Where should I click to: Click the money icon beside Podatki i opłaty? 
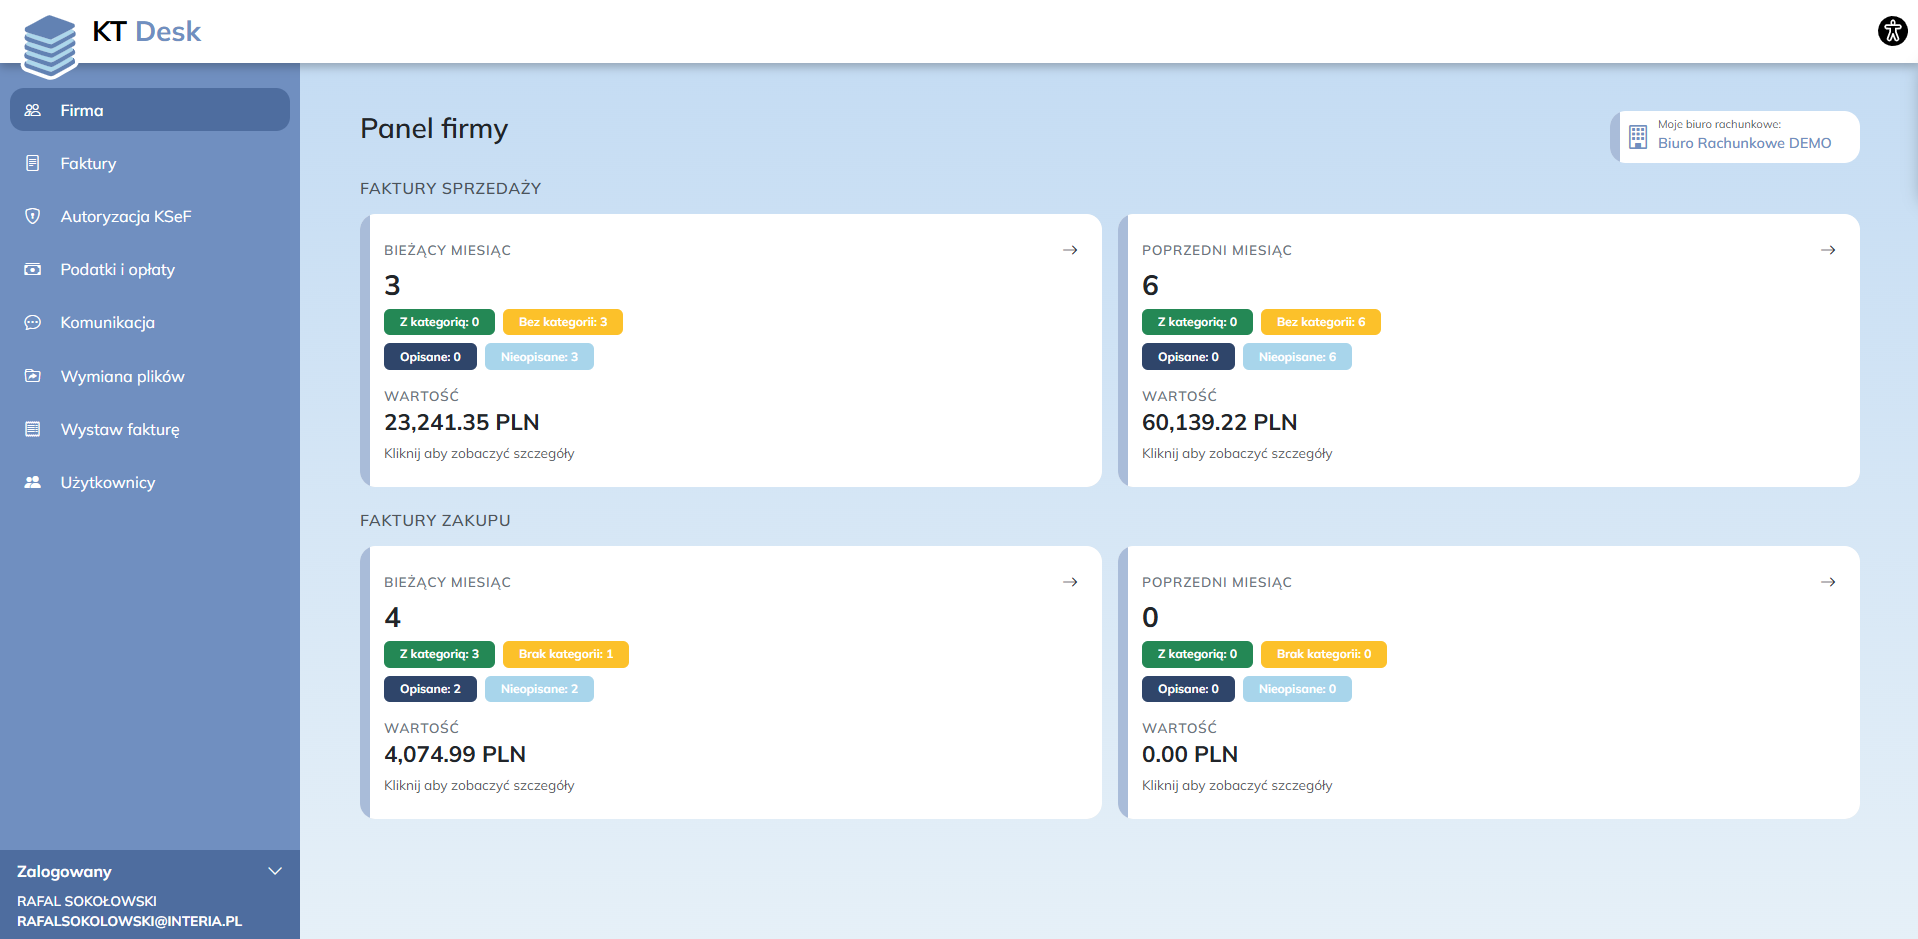(x=33, y=269)
